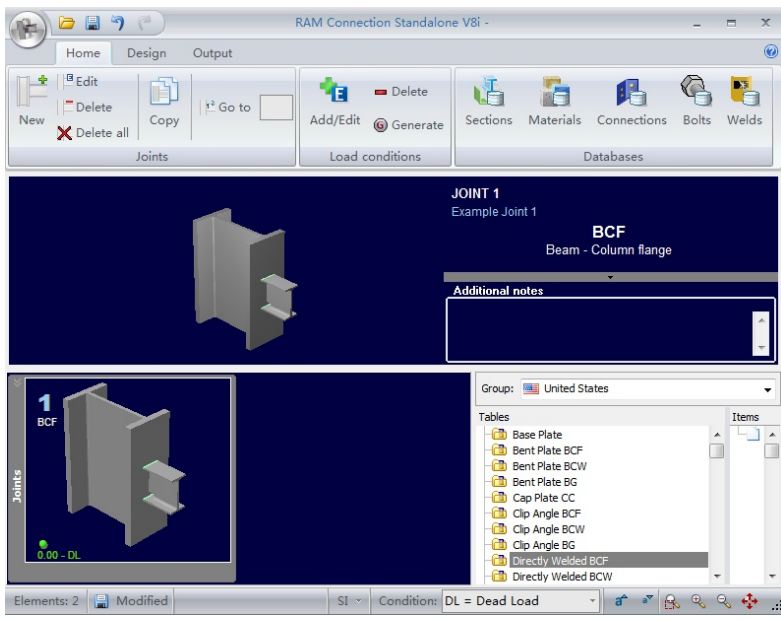
Task: Click the Redo arrow icon
Action: point(144,23)
